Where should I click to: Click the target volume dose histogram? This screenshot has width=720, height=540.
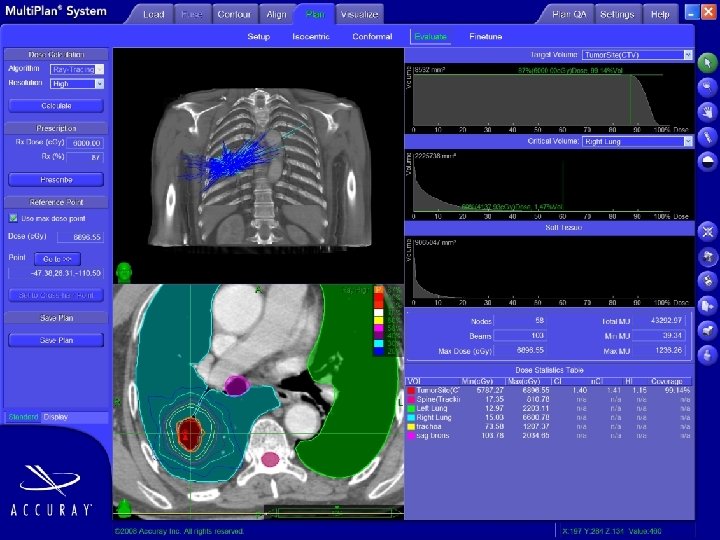(549, 98)
